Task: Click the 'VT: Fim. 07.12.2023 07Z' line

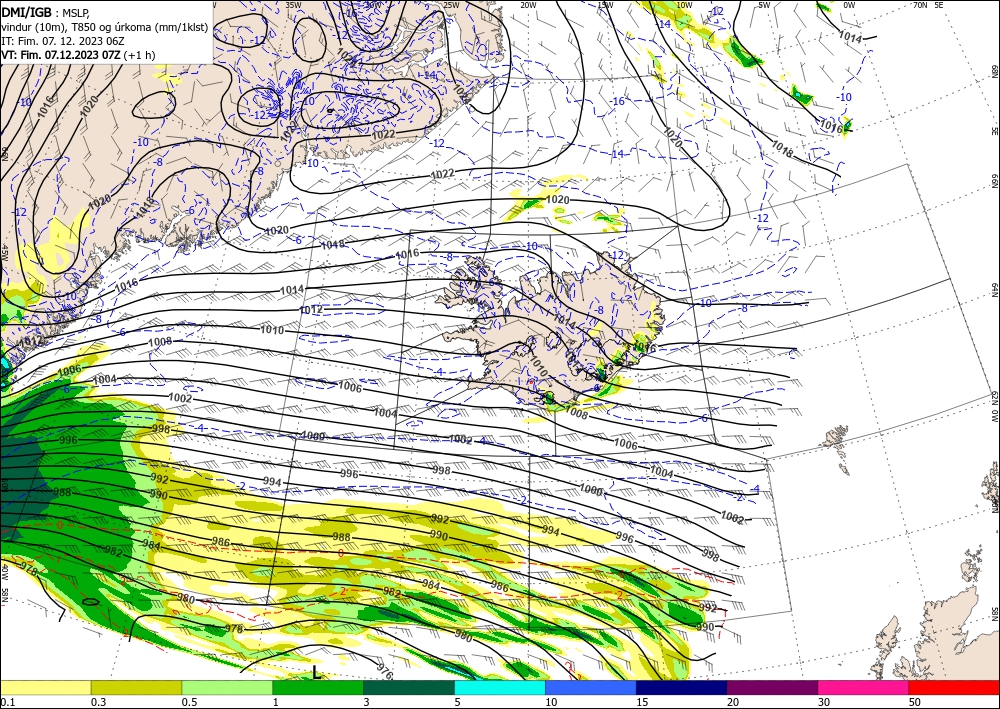Action: [x=61, y=55]
